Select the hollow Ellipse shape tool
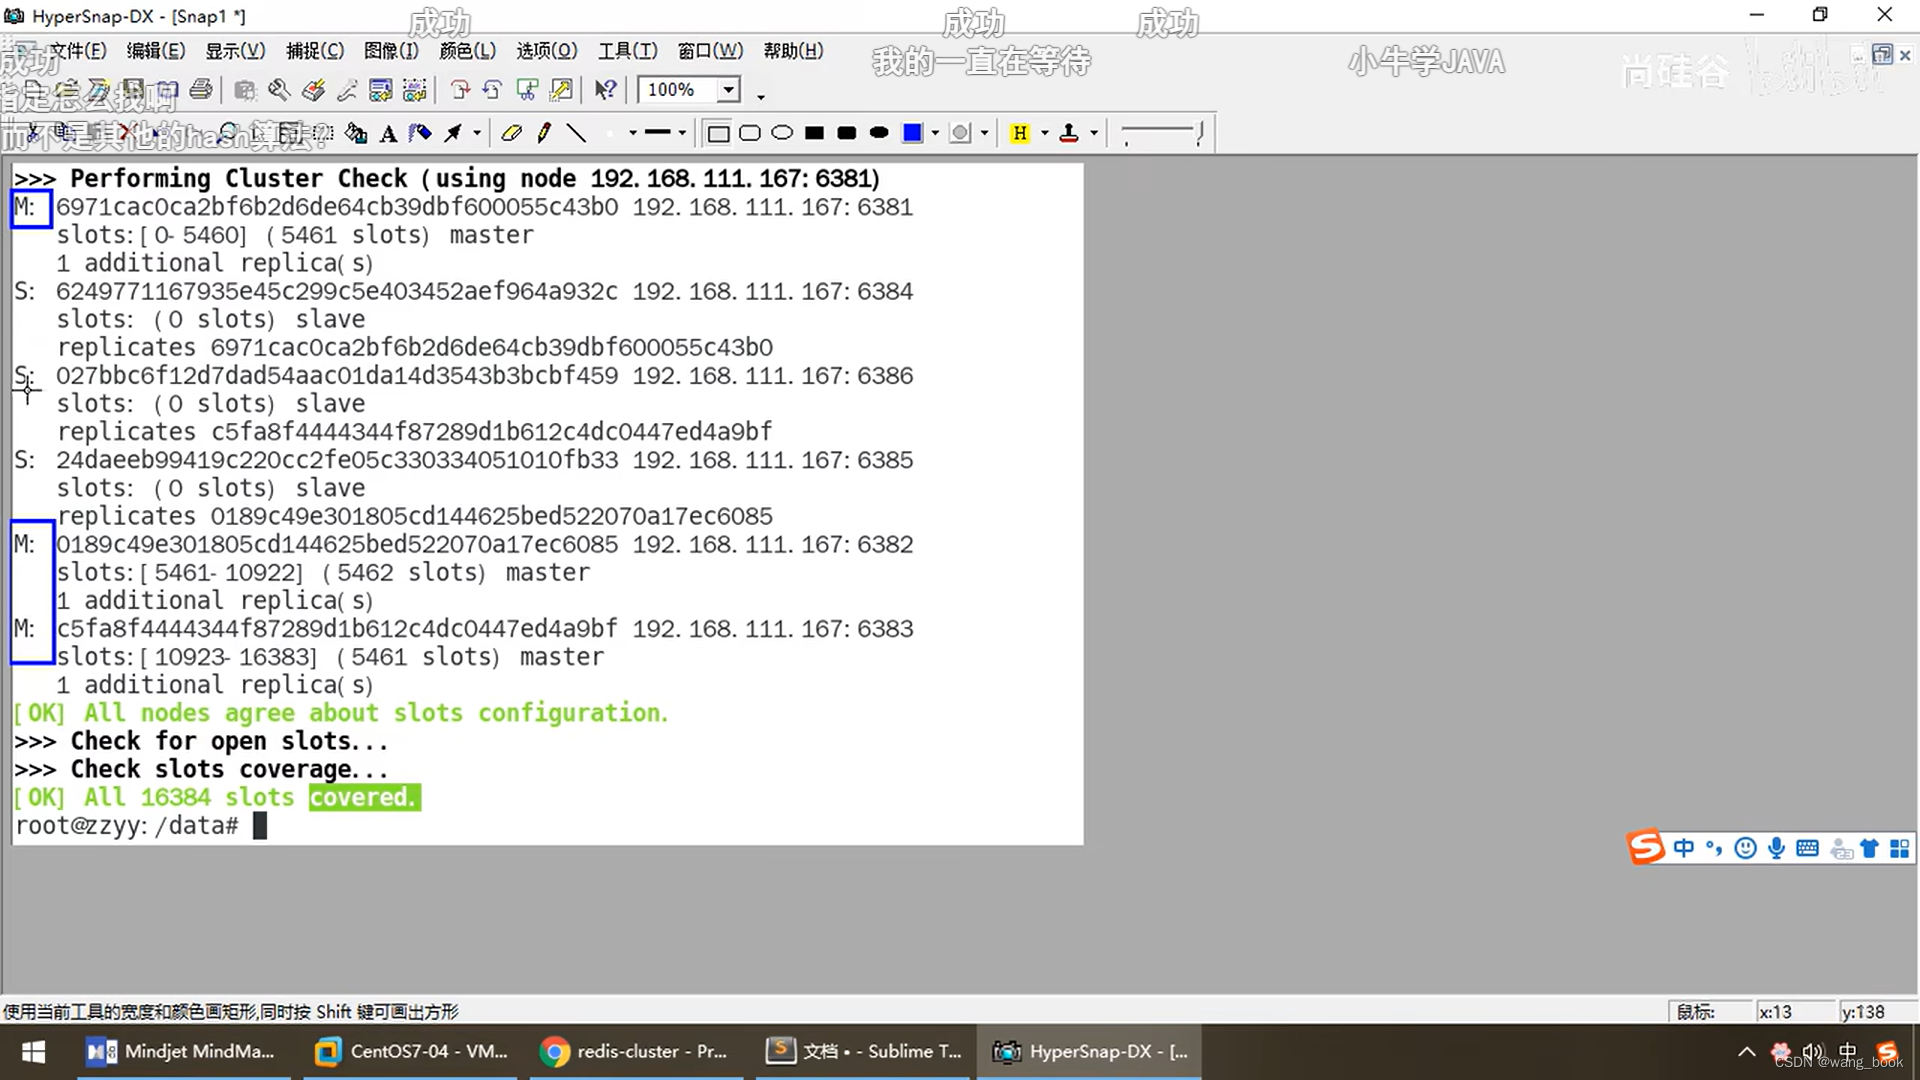Viewport: 1920px width, 1080px height. [782, 133]
